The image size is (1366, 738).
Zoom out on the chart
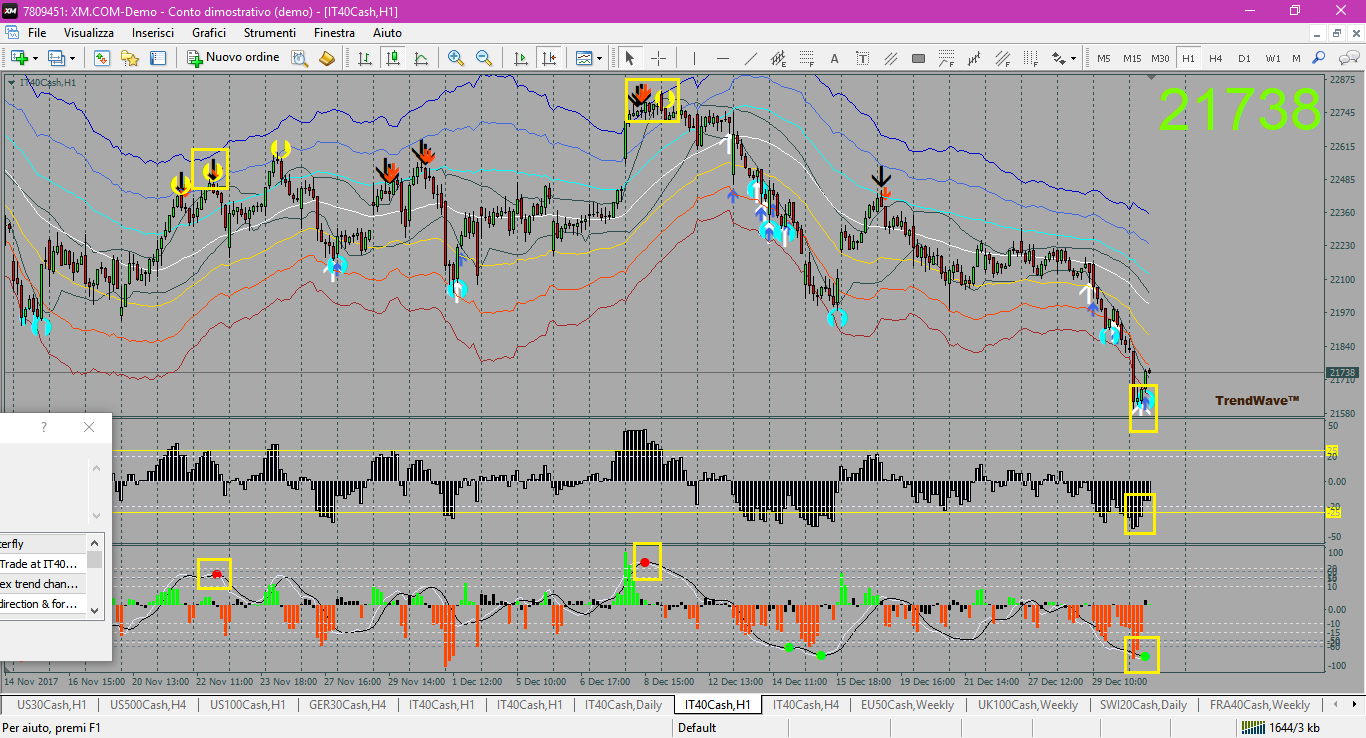(x=484, y=58)
